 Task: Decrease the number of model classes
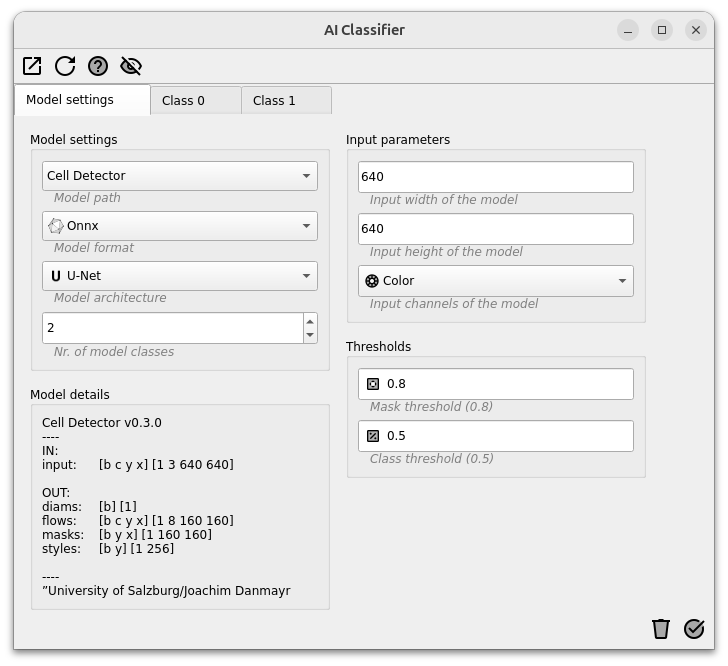310,335
